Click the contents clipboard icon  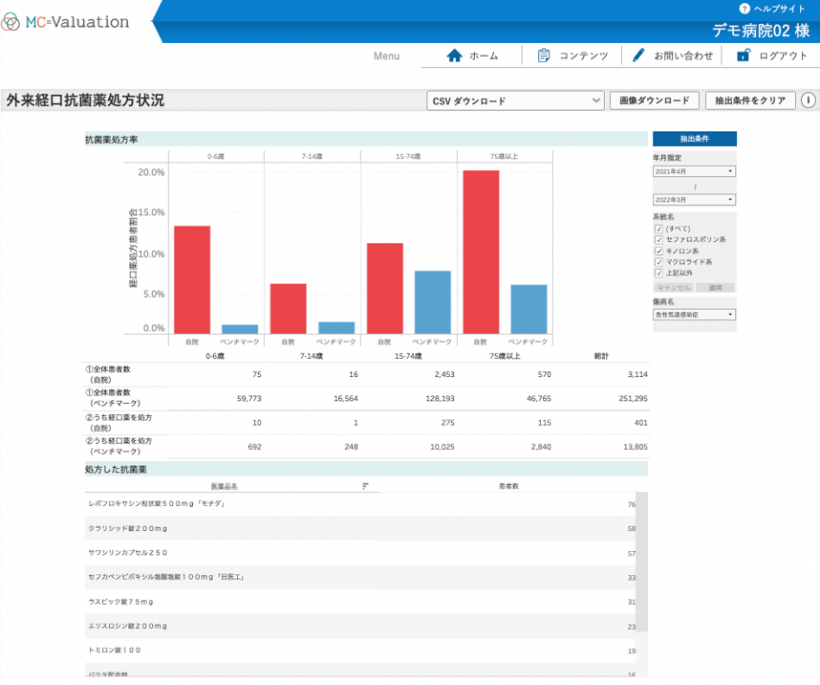tap(543, 56)
